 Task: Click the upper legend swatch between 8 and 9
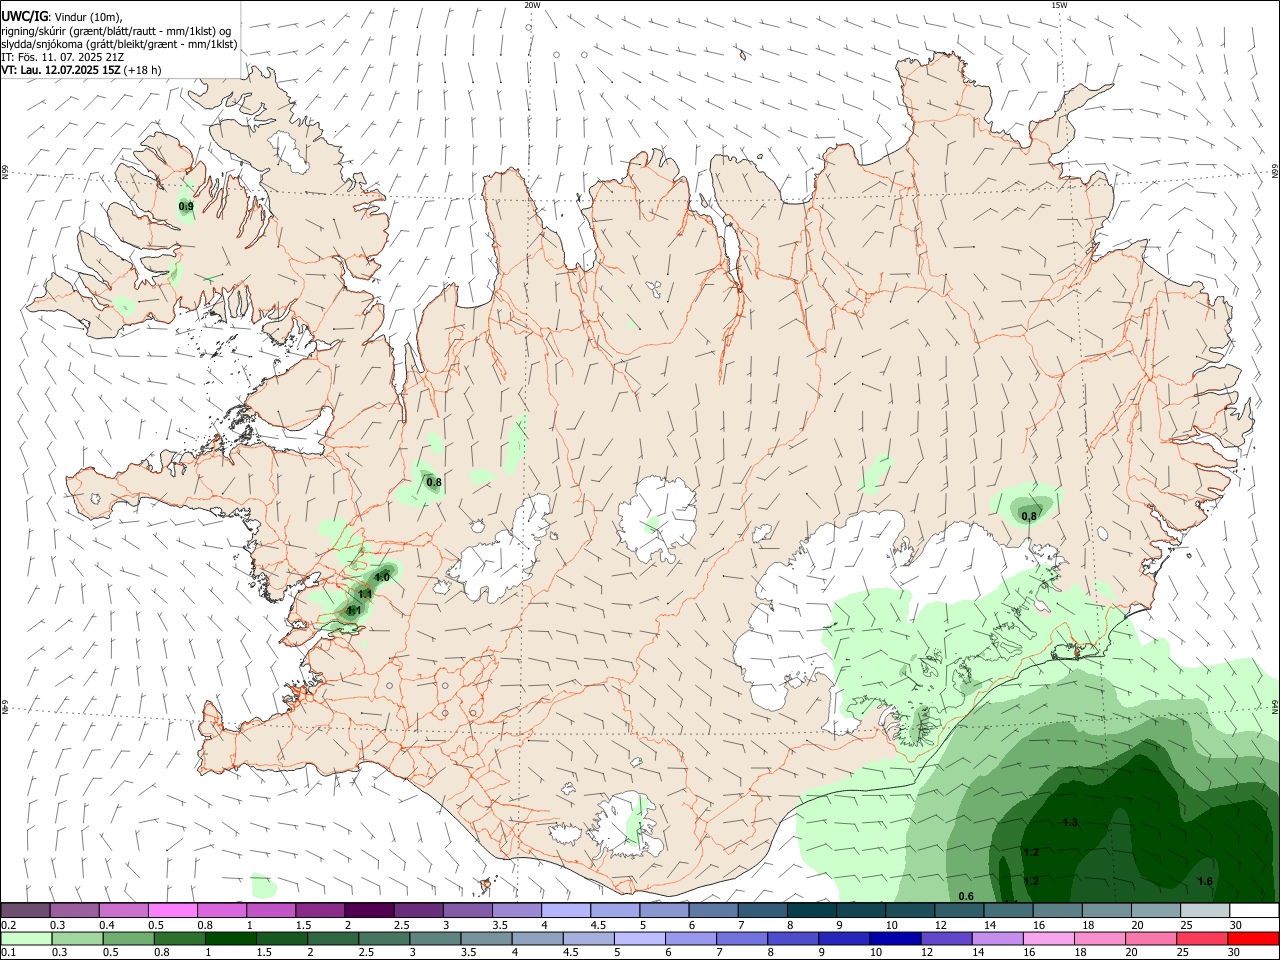click(x=811, y=911)
